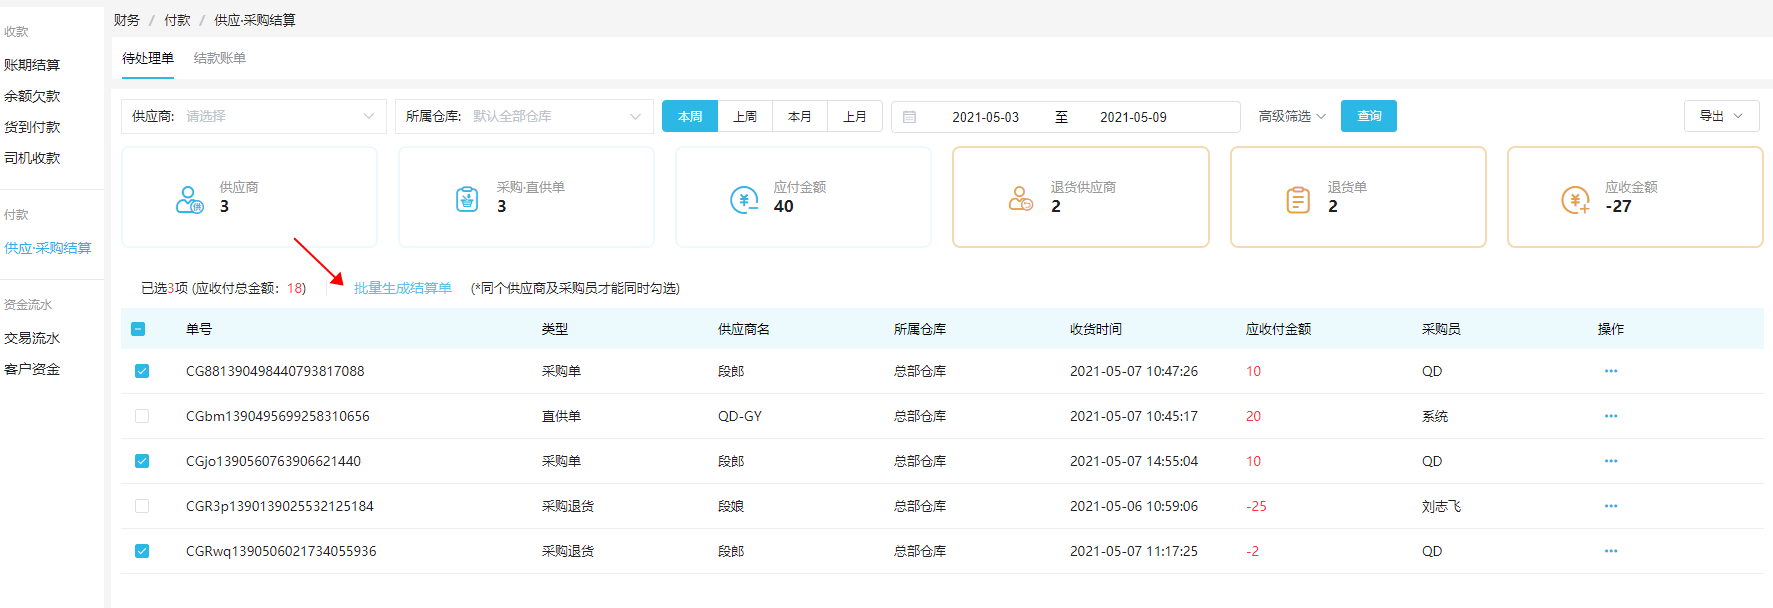This screenshot has width=1773, height=608.
Task: Open 客户资金 in sidebar
Action: 32,369
